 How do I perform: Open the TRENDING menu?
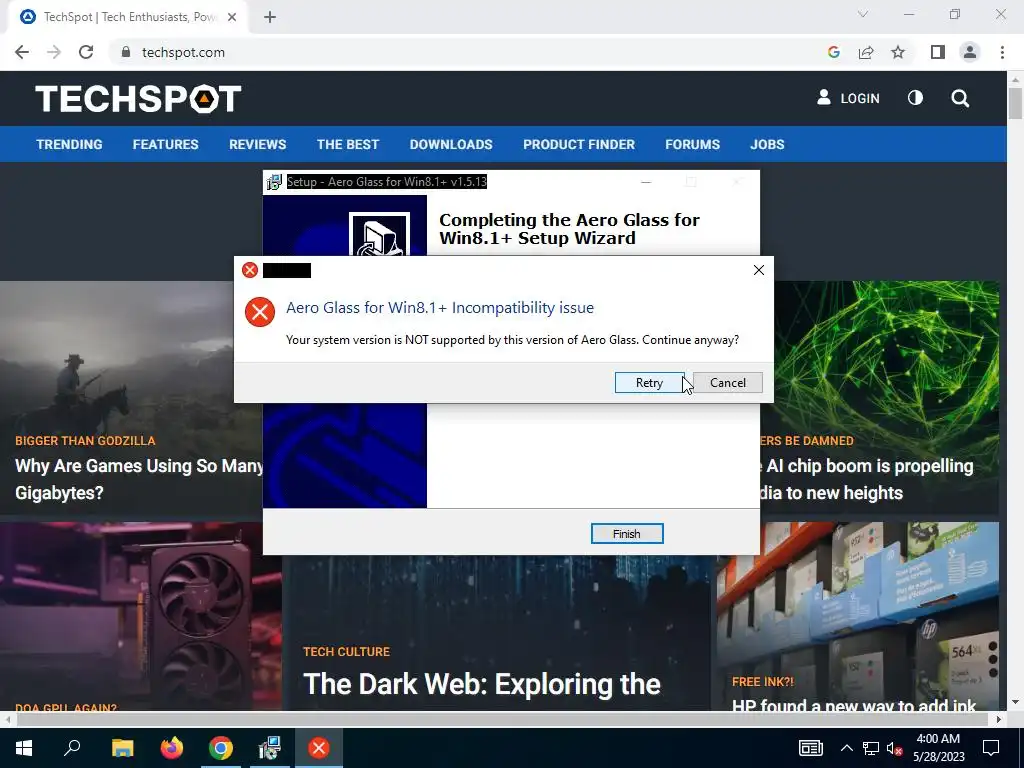69,144
